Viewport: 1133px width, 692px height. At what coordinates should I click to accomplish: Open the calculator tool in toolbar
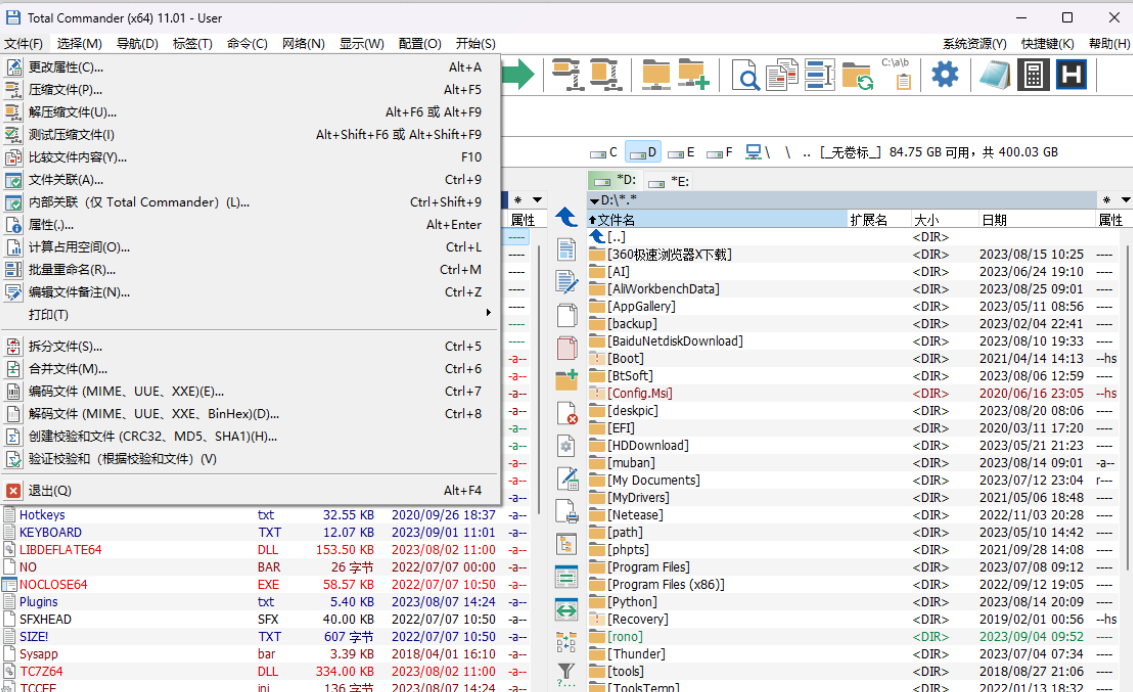pos(1033,75)
